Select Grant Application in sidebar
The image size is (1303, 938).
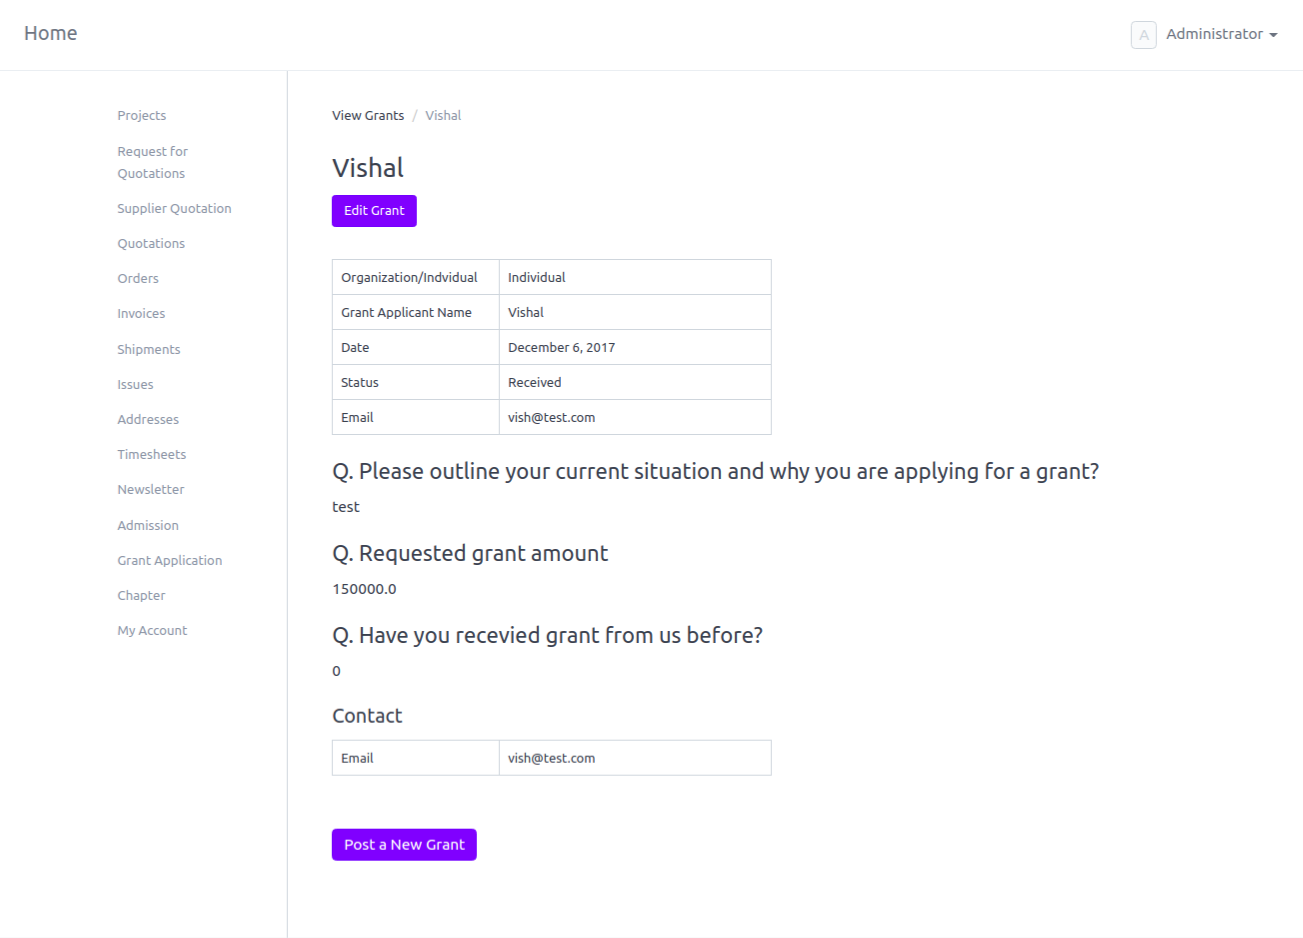pyautogui.click(x=170, y=561)
